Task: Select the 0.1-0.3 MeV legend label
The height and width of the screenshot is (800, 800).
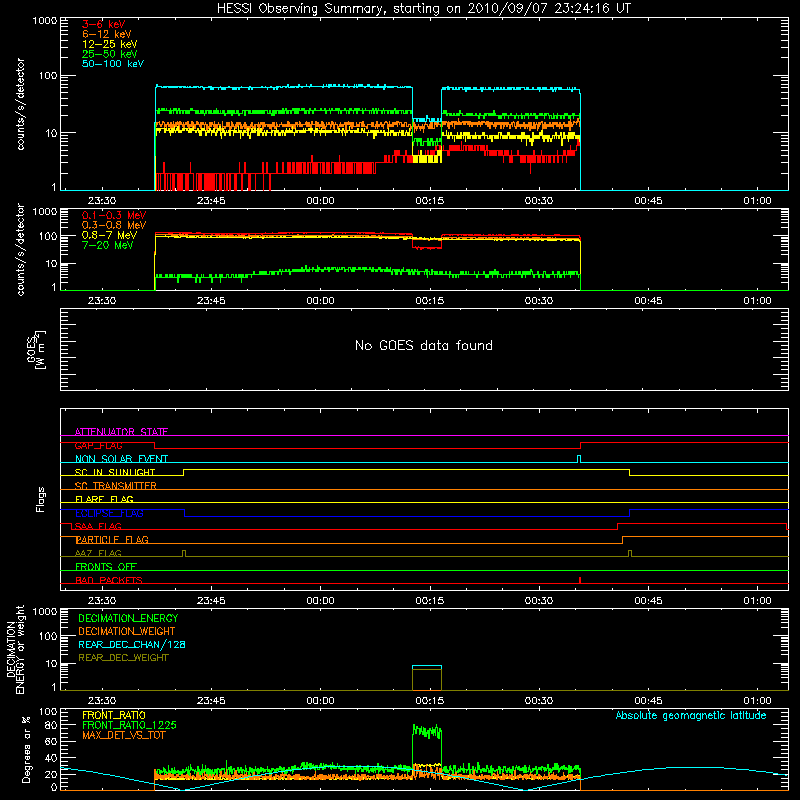Action: click(x=114, y=215)
